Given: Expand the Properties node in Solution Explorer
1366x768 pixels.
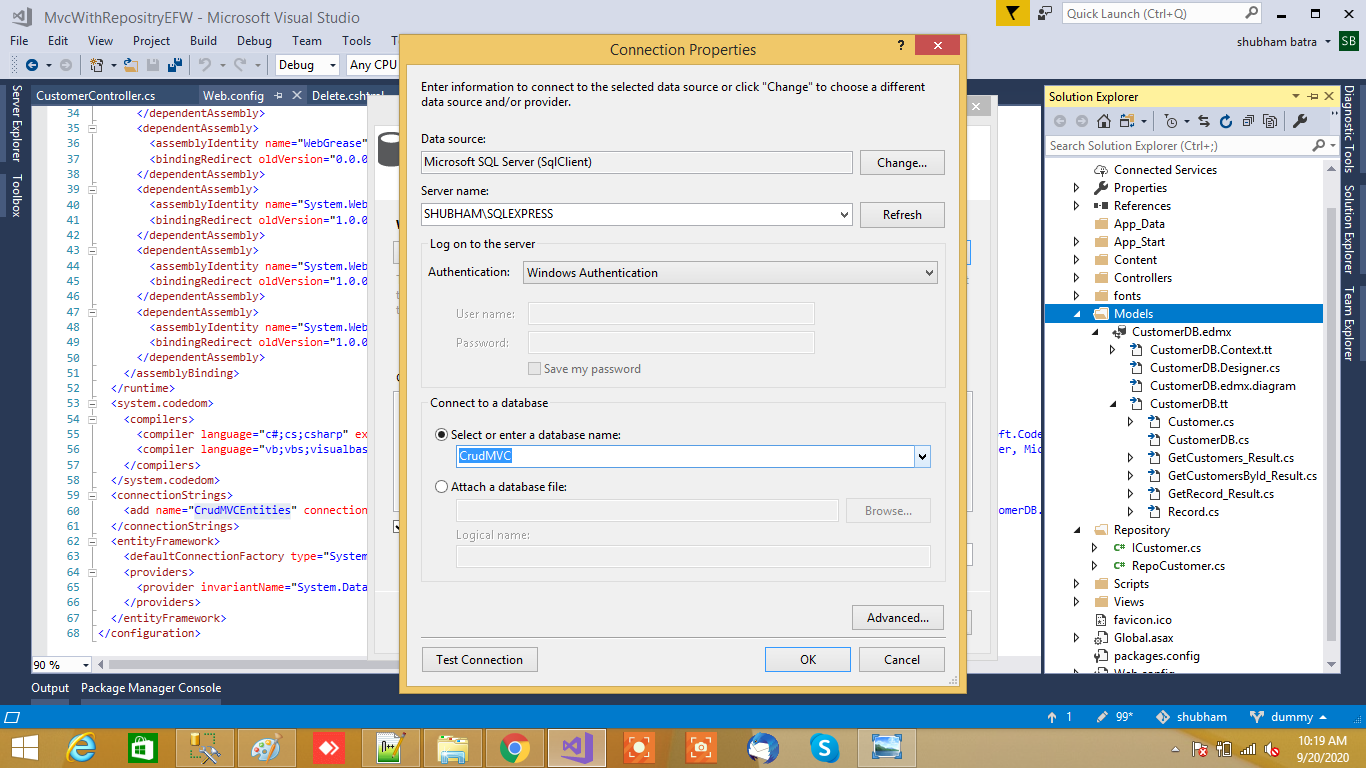Looking at the screenshot, I should pos(1077,188).
